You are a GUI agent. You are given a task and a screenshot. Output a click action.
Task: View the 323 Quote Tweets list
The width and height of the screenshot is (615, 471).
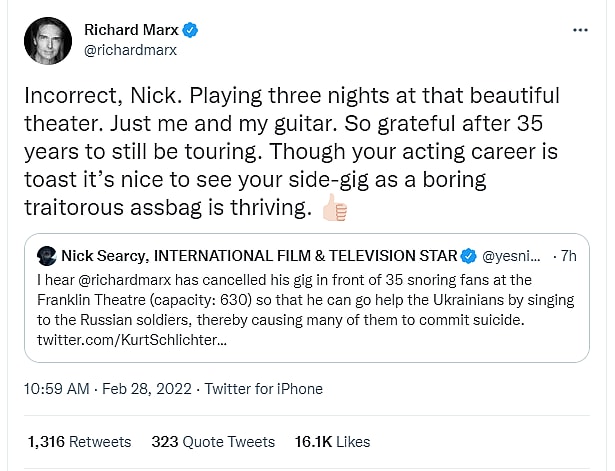pos(213,441)
